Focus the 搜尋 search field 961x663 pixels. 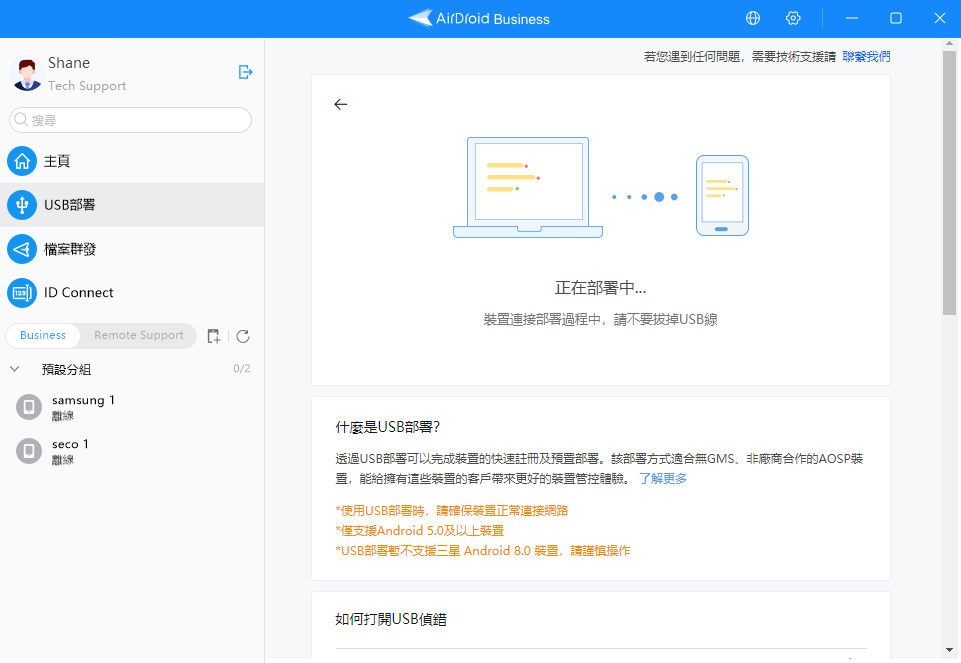131,120
